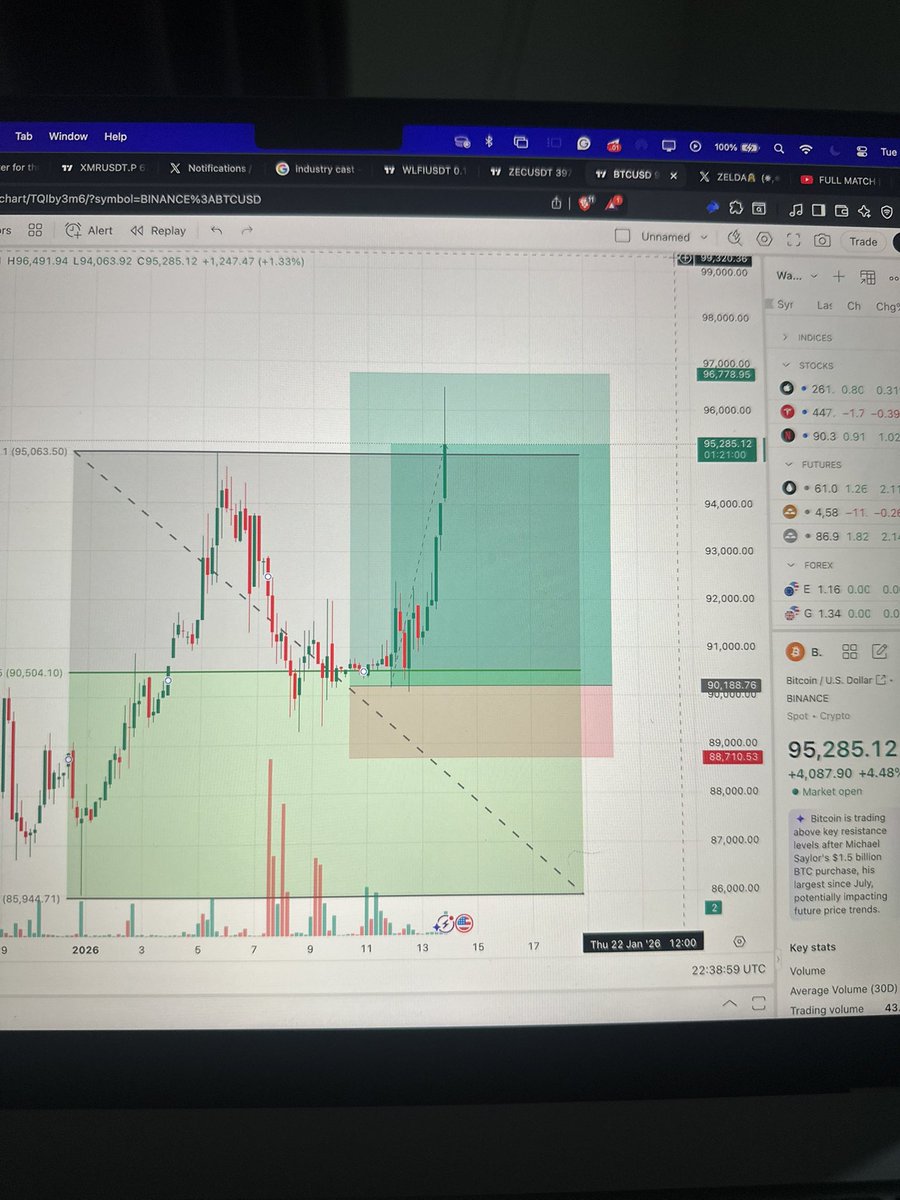Open the Alert tool in toolbar
Screen dimensions: 900x1200
89,230
